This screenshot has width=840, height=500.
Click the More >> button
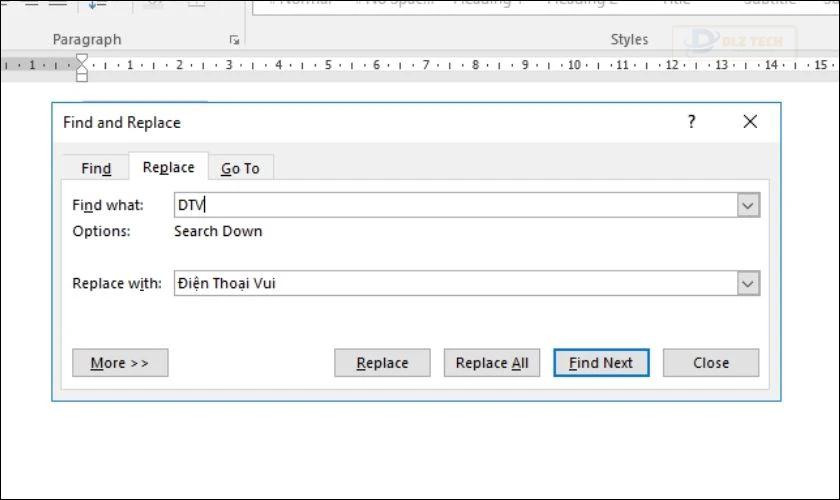pyautogui.click(x=120, y=363)
